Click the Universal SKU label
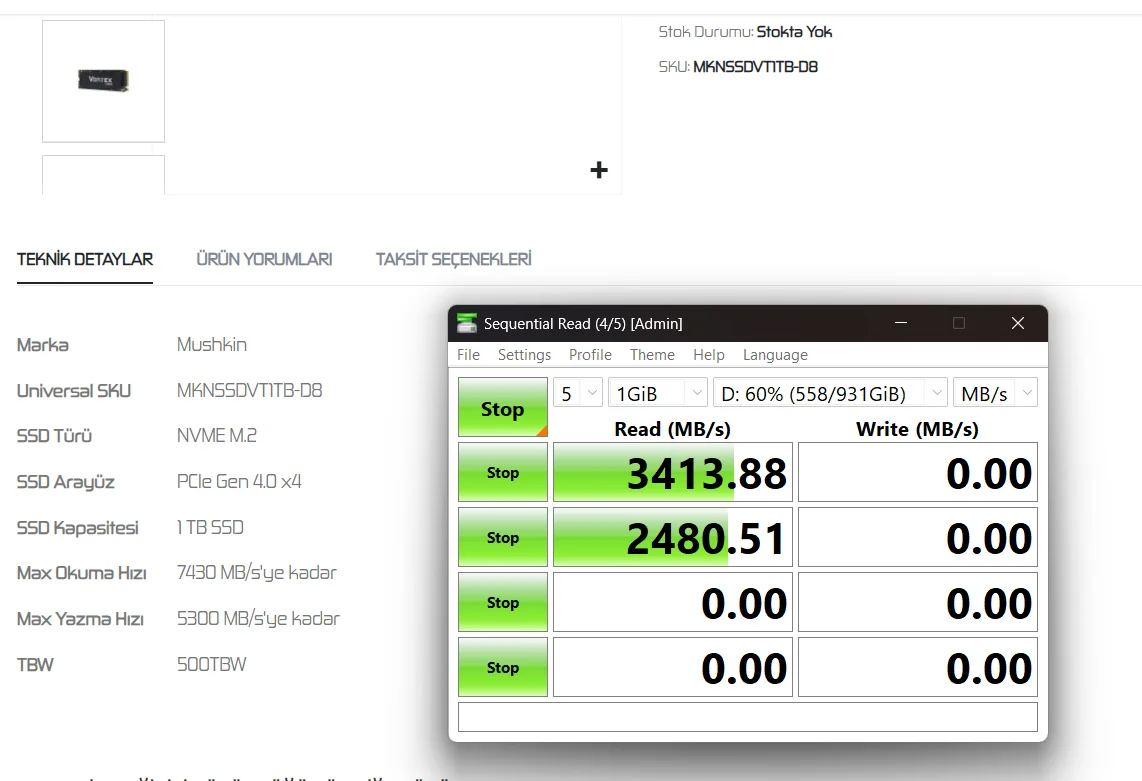This screenshot has height=781, width=1142. click(74, 390)
